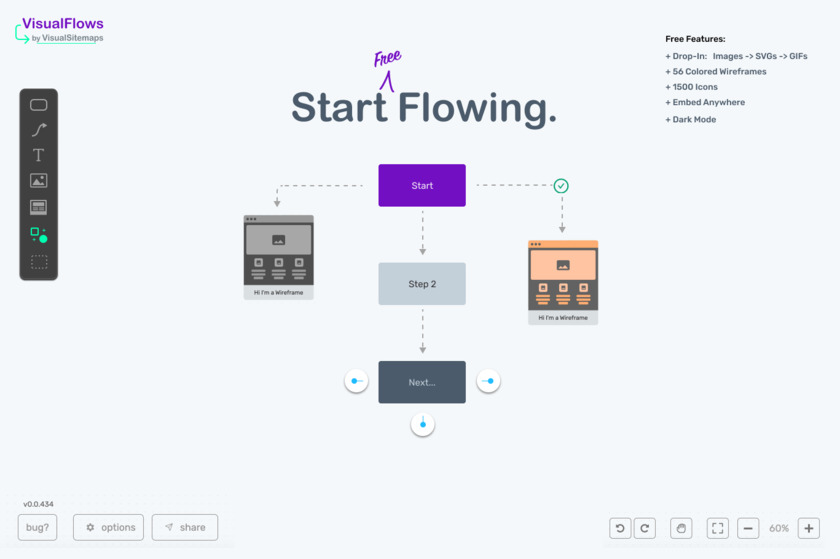Select the dashed selection area tool
Image resolution: width=840 pixels, height=559 pixels.
pos(39,262)
